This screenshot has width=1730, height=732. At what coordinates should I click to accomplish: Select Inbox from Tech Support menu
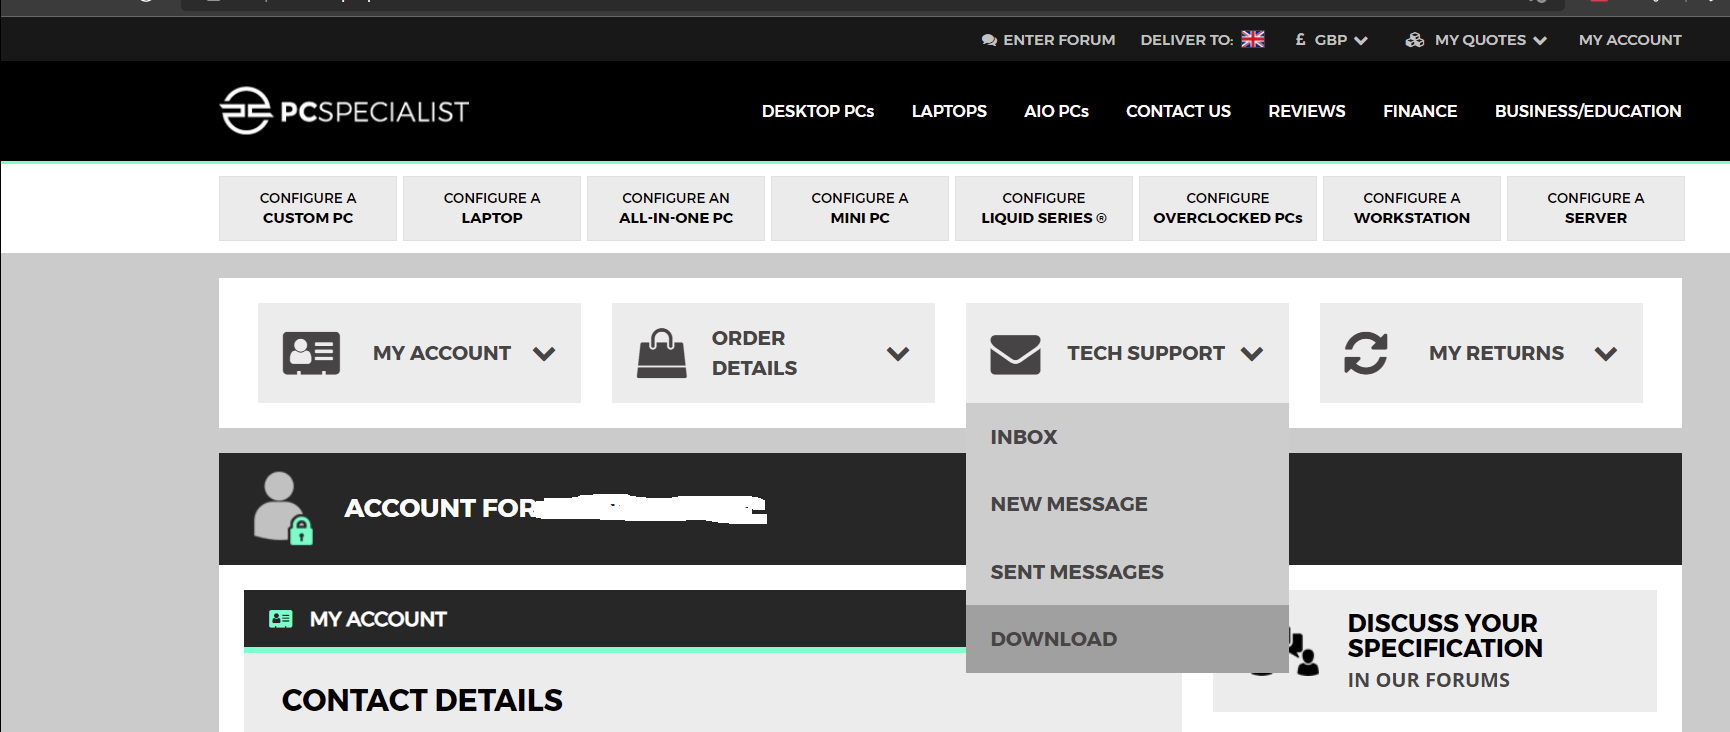click(x=1127, y=437)
